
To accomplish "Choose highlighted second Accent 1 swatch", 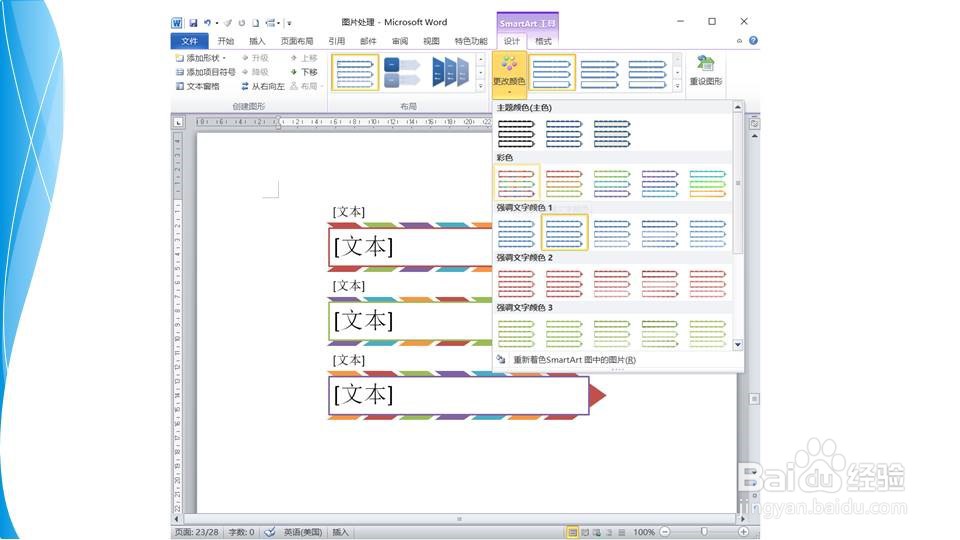I will [564, 233].
